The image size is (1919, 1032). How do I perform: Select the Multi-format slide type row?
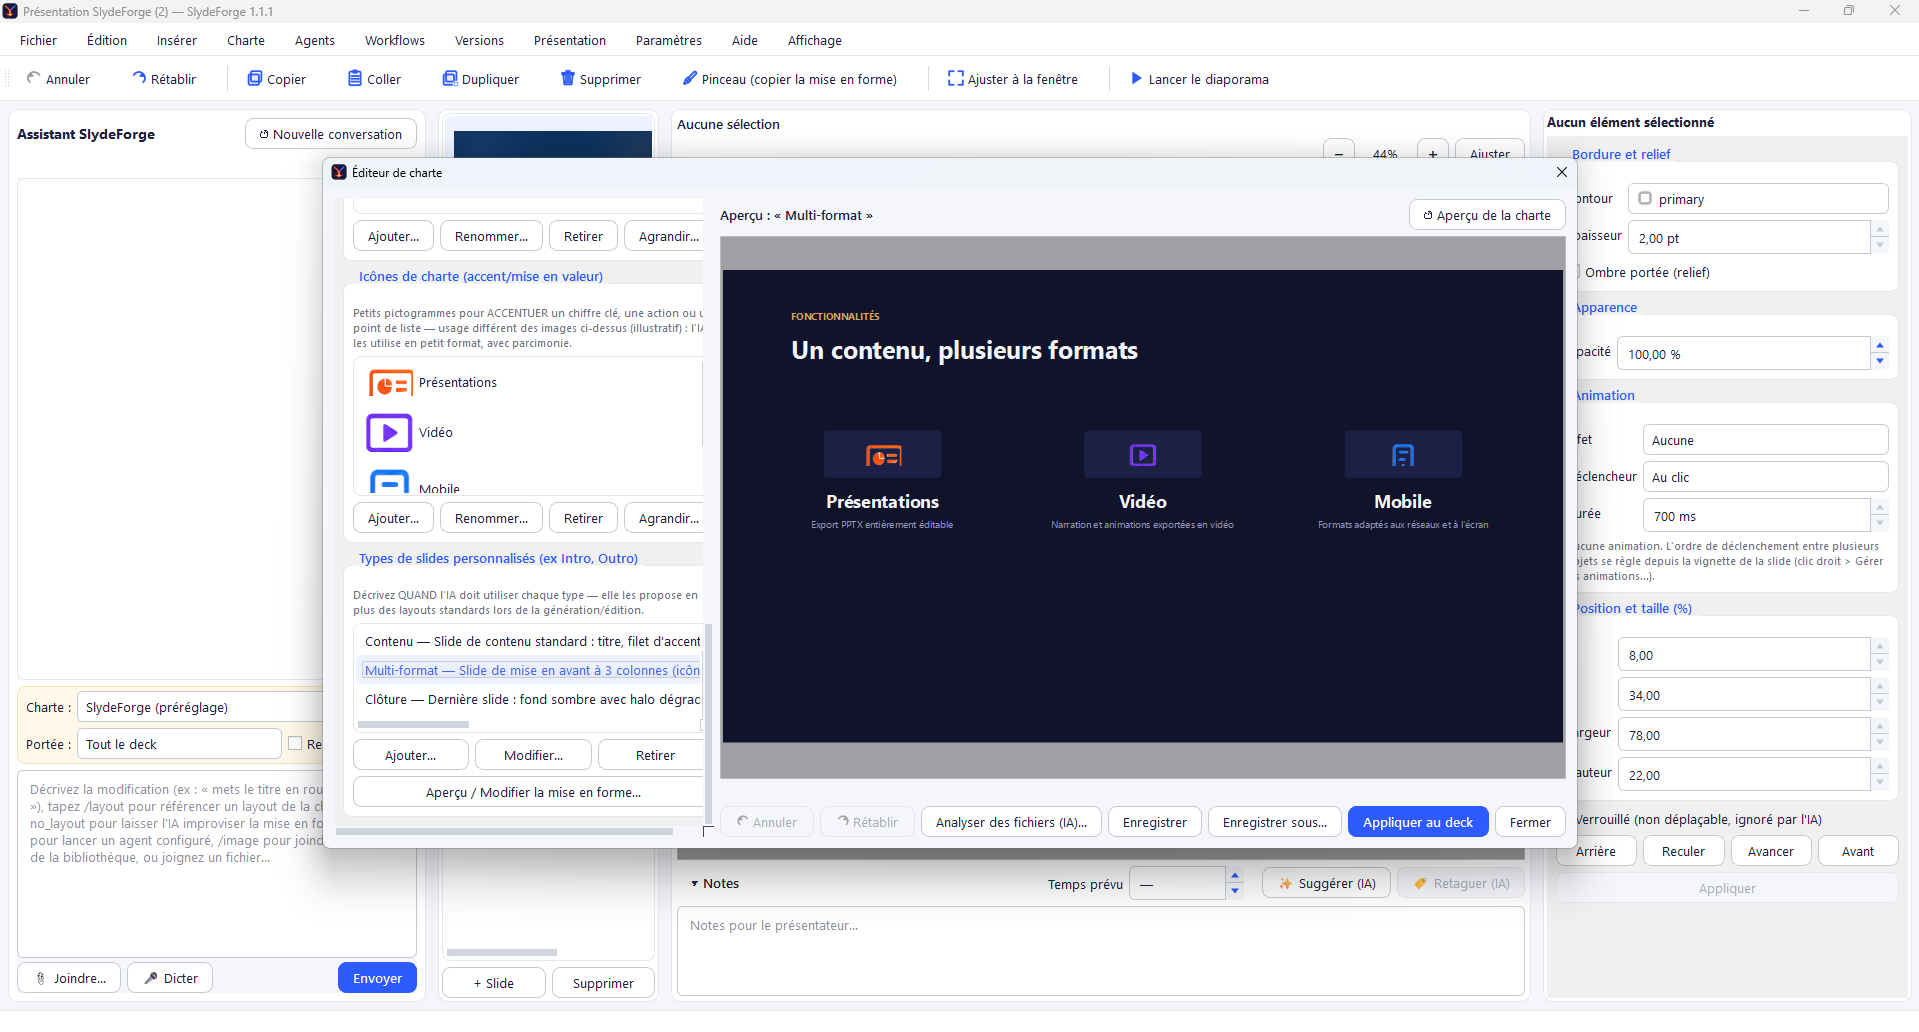tap(530, 670)
